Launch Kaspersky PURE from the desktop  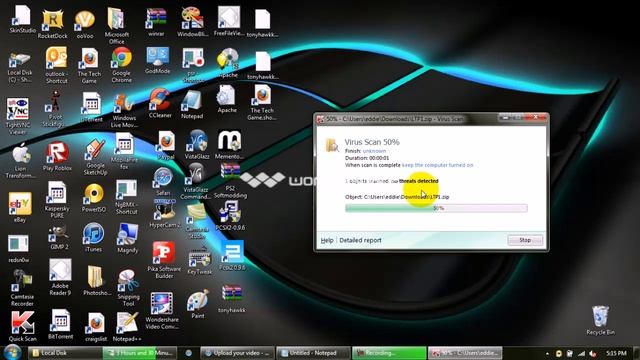point(57,200)
